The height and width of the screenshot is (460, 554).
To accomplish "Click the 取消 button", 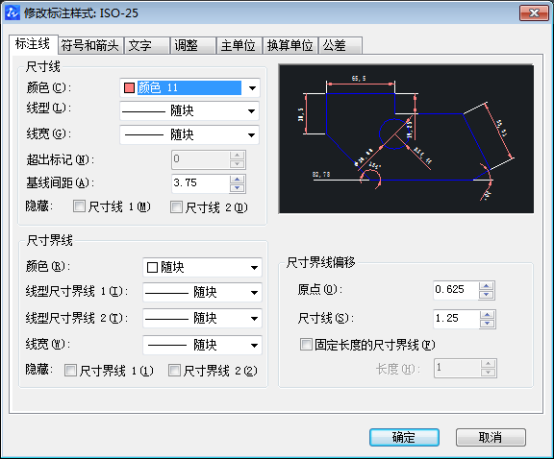I will pos(490,437).
